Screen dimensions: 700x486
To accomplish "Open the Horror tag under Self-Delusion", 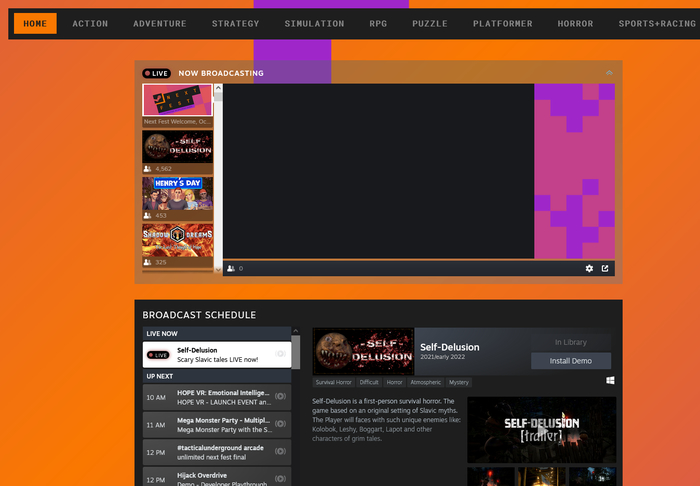I will coord(394,382).
